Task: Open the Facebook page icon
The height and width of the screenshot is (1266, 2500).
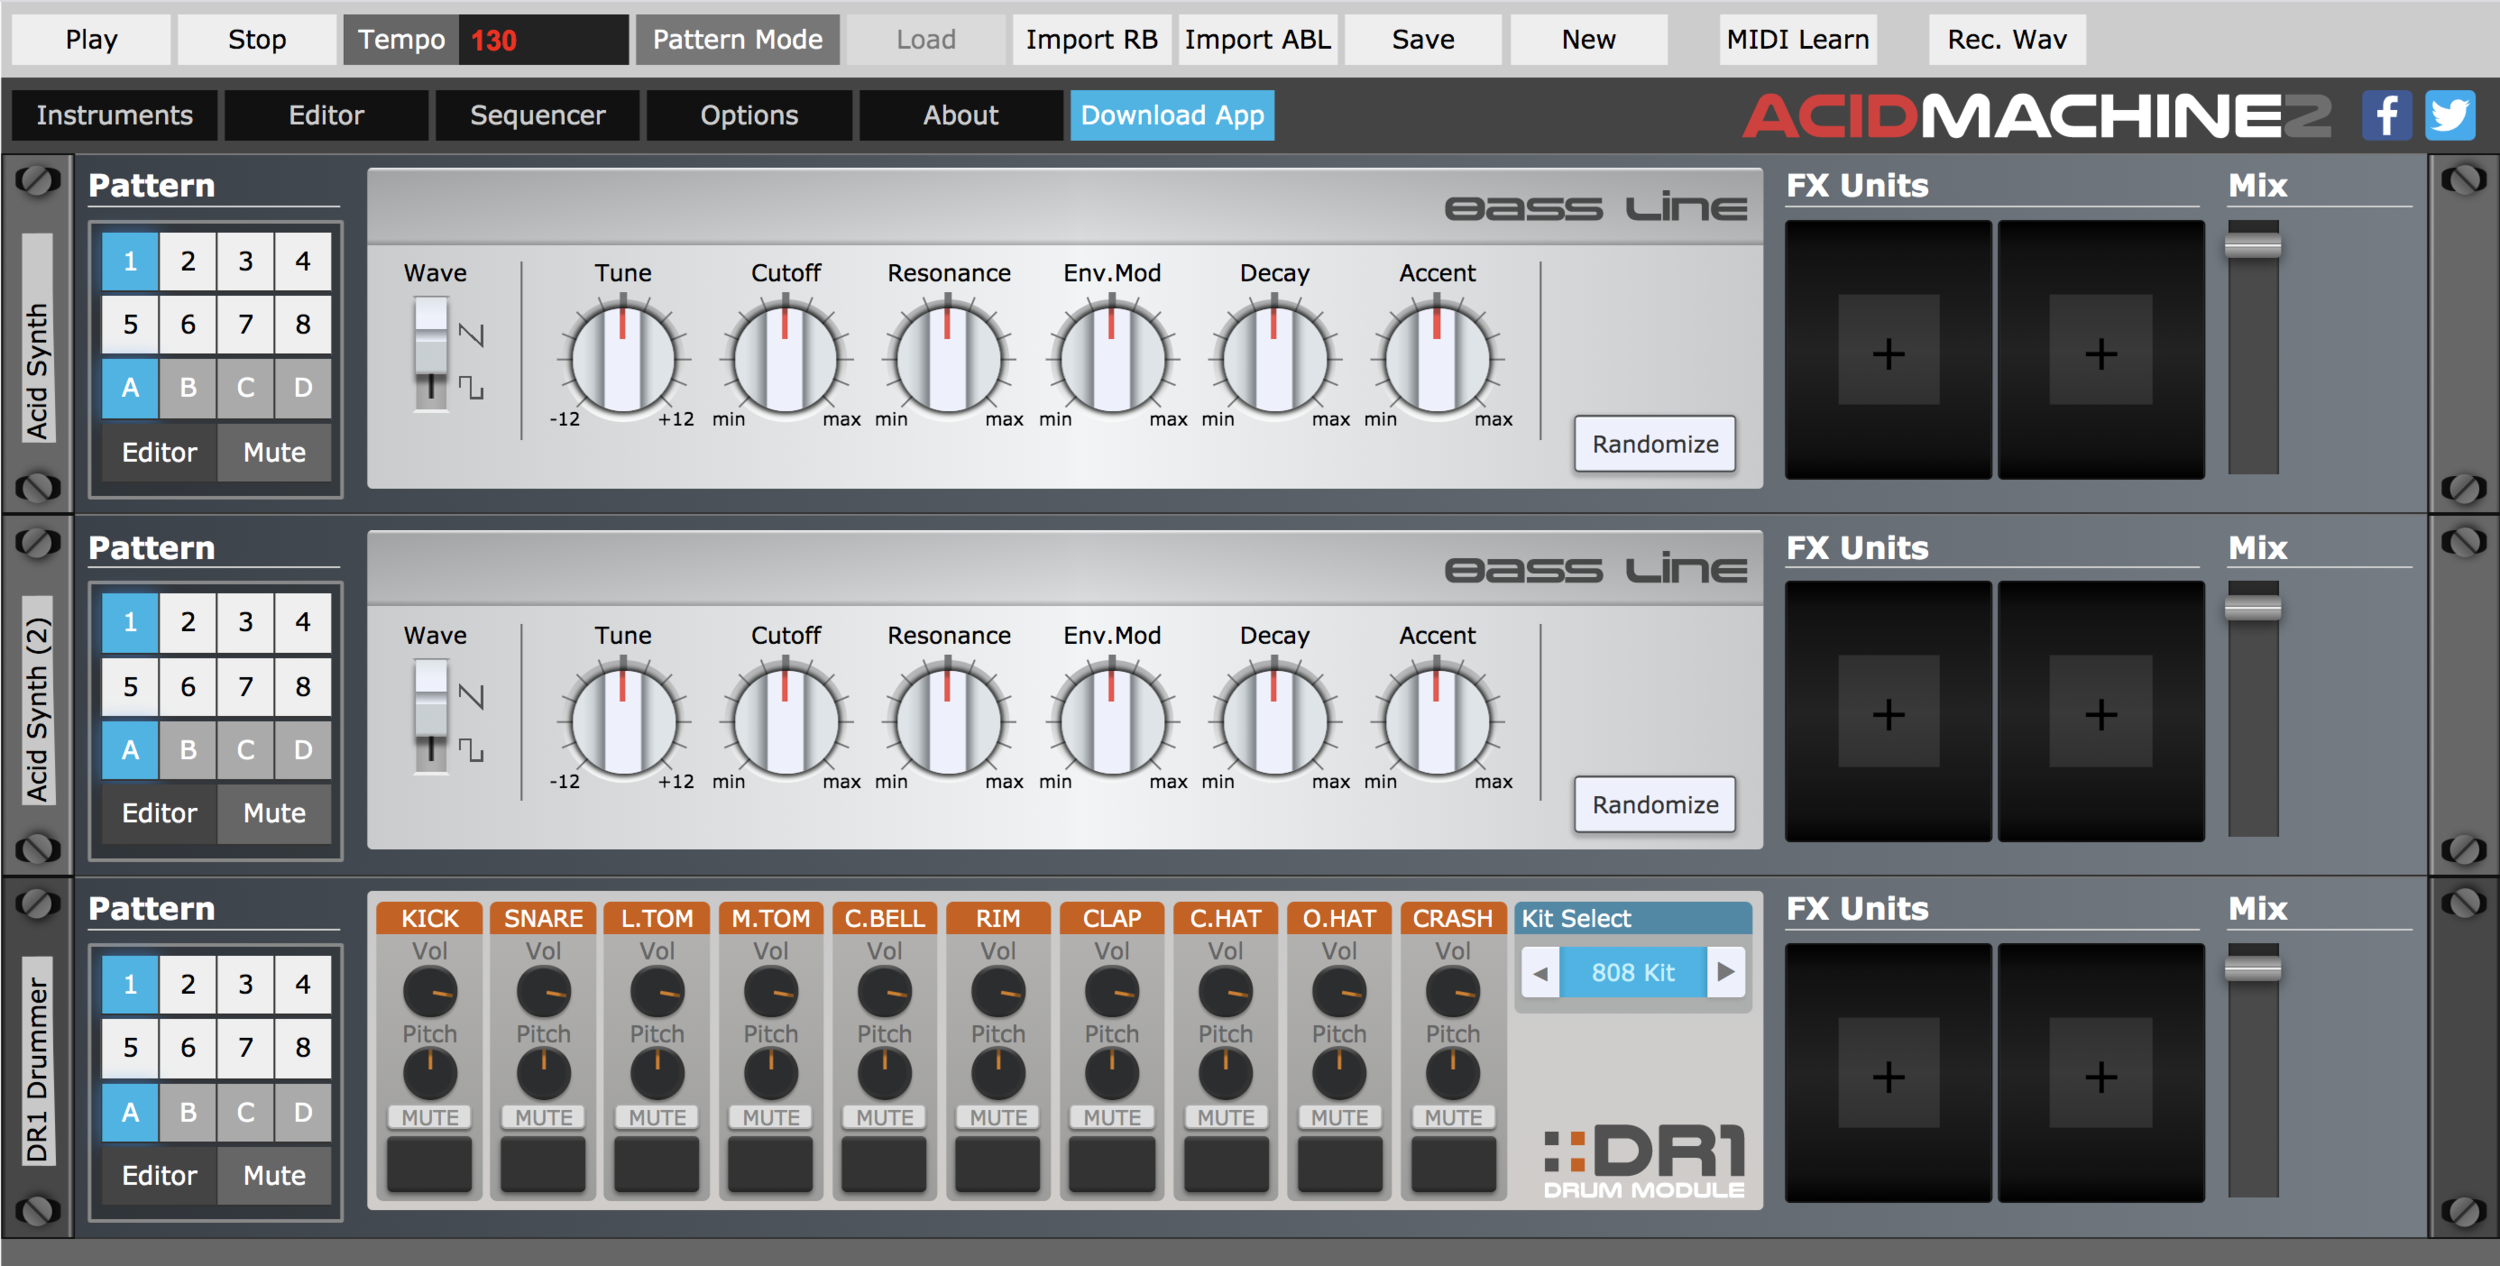Action: (2386, 115)
